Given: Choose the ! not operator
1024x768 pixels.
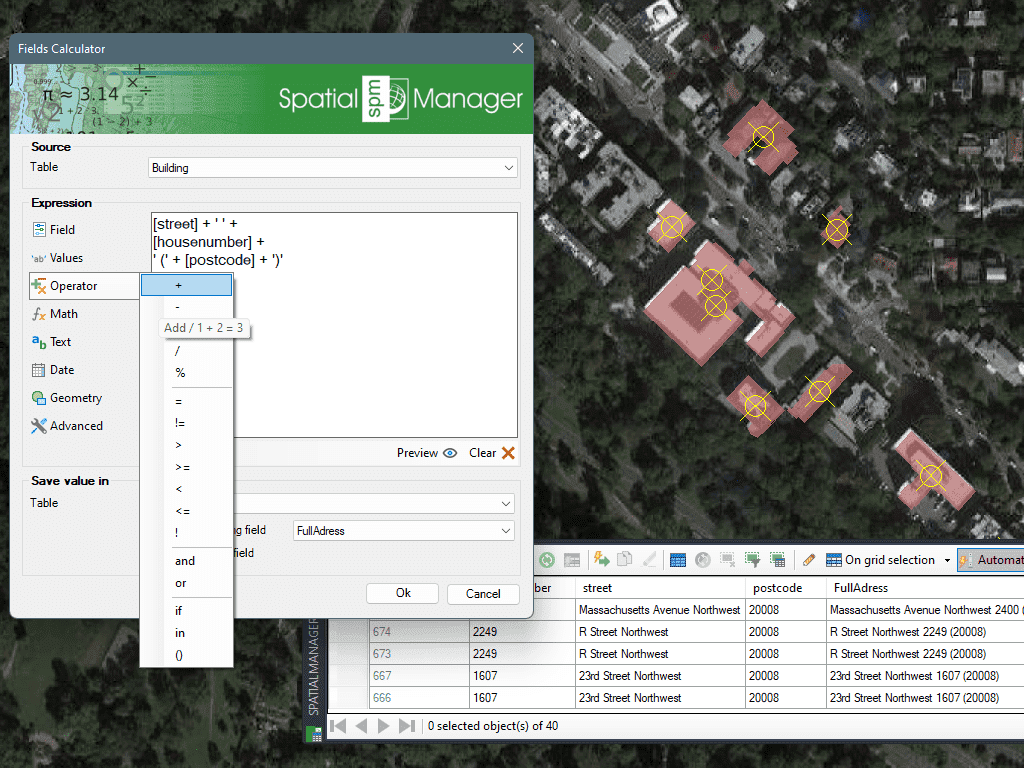Looking at the screenshot, I should pos(187,533).
